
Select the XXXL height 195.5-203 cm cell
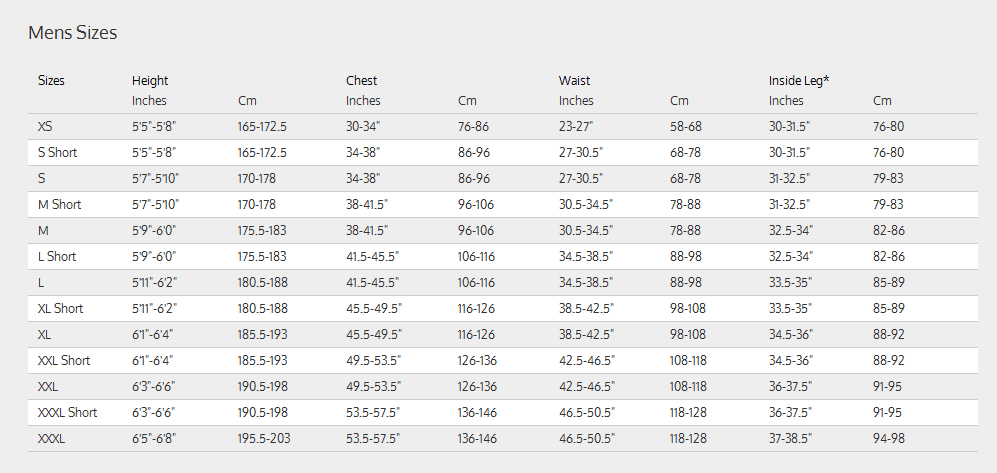[262, 439]
